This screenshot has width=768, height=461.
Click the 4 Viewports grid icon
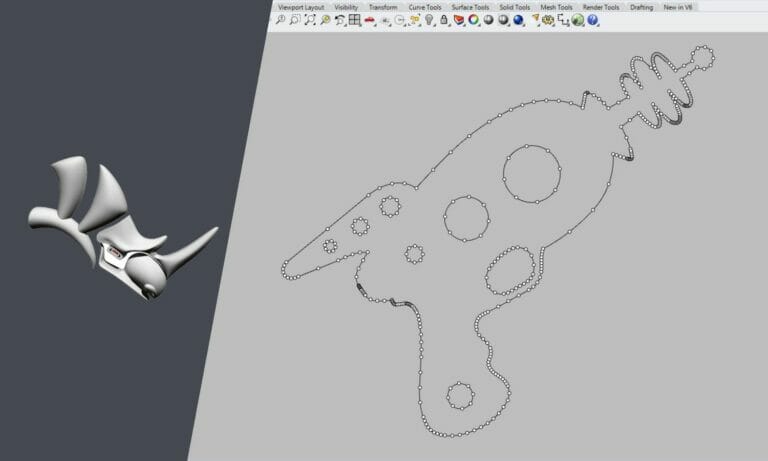coord(354,19)
